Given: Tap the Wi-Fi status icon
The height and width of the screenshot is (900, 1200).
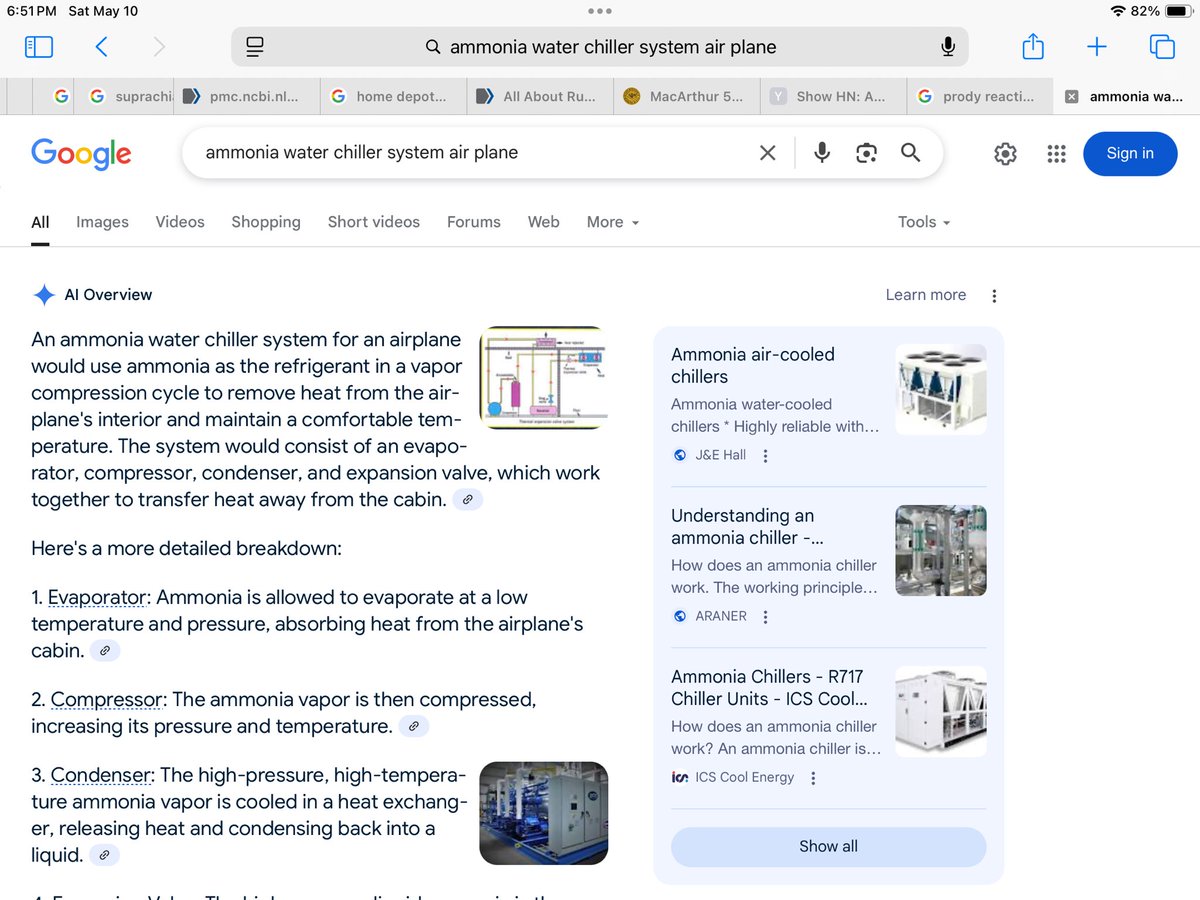Looking at the screenshot, I should [x=1118, y=11].
